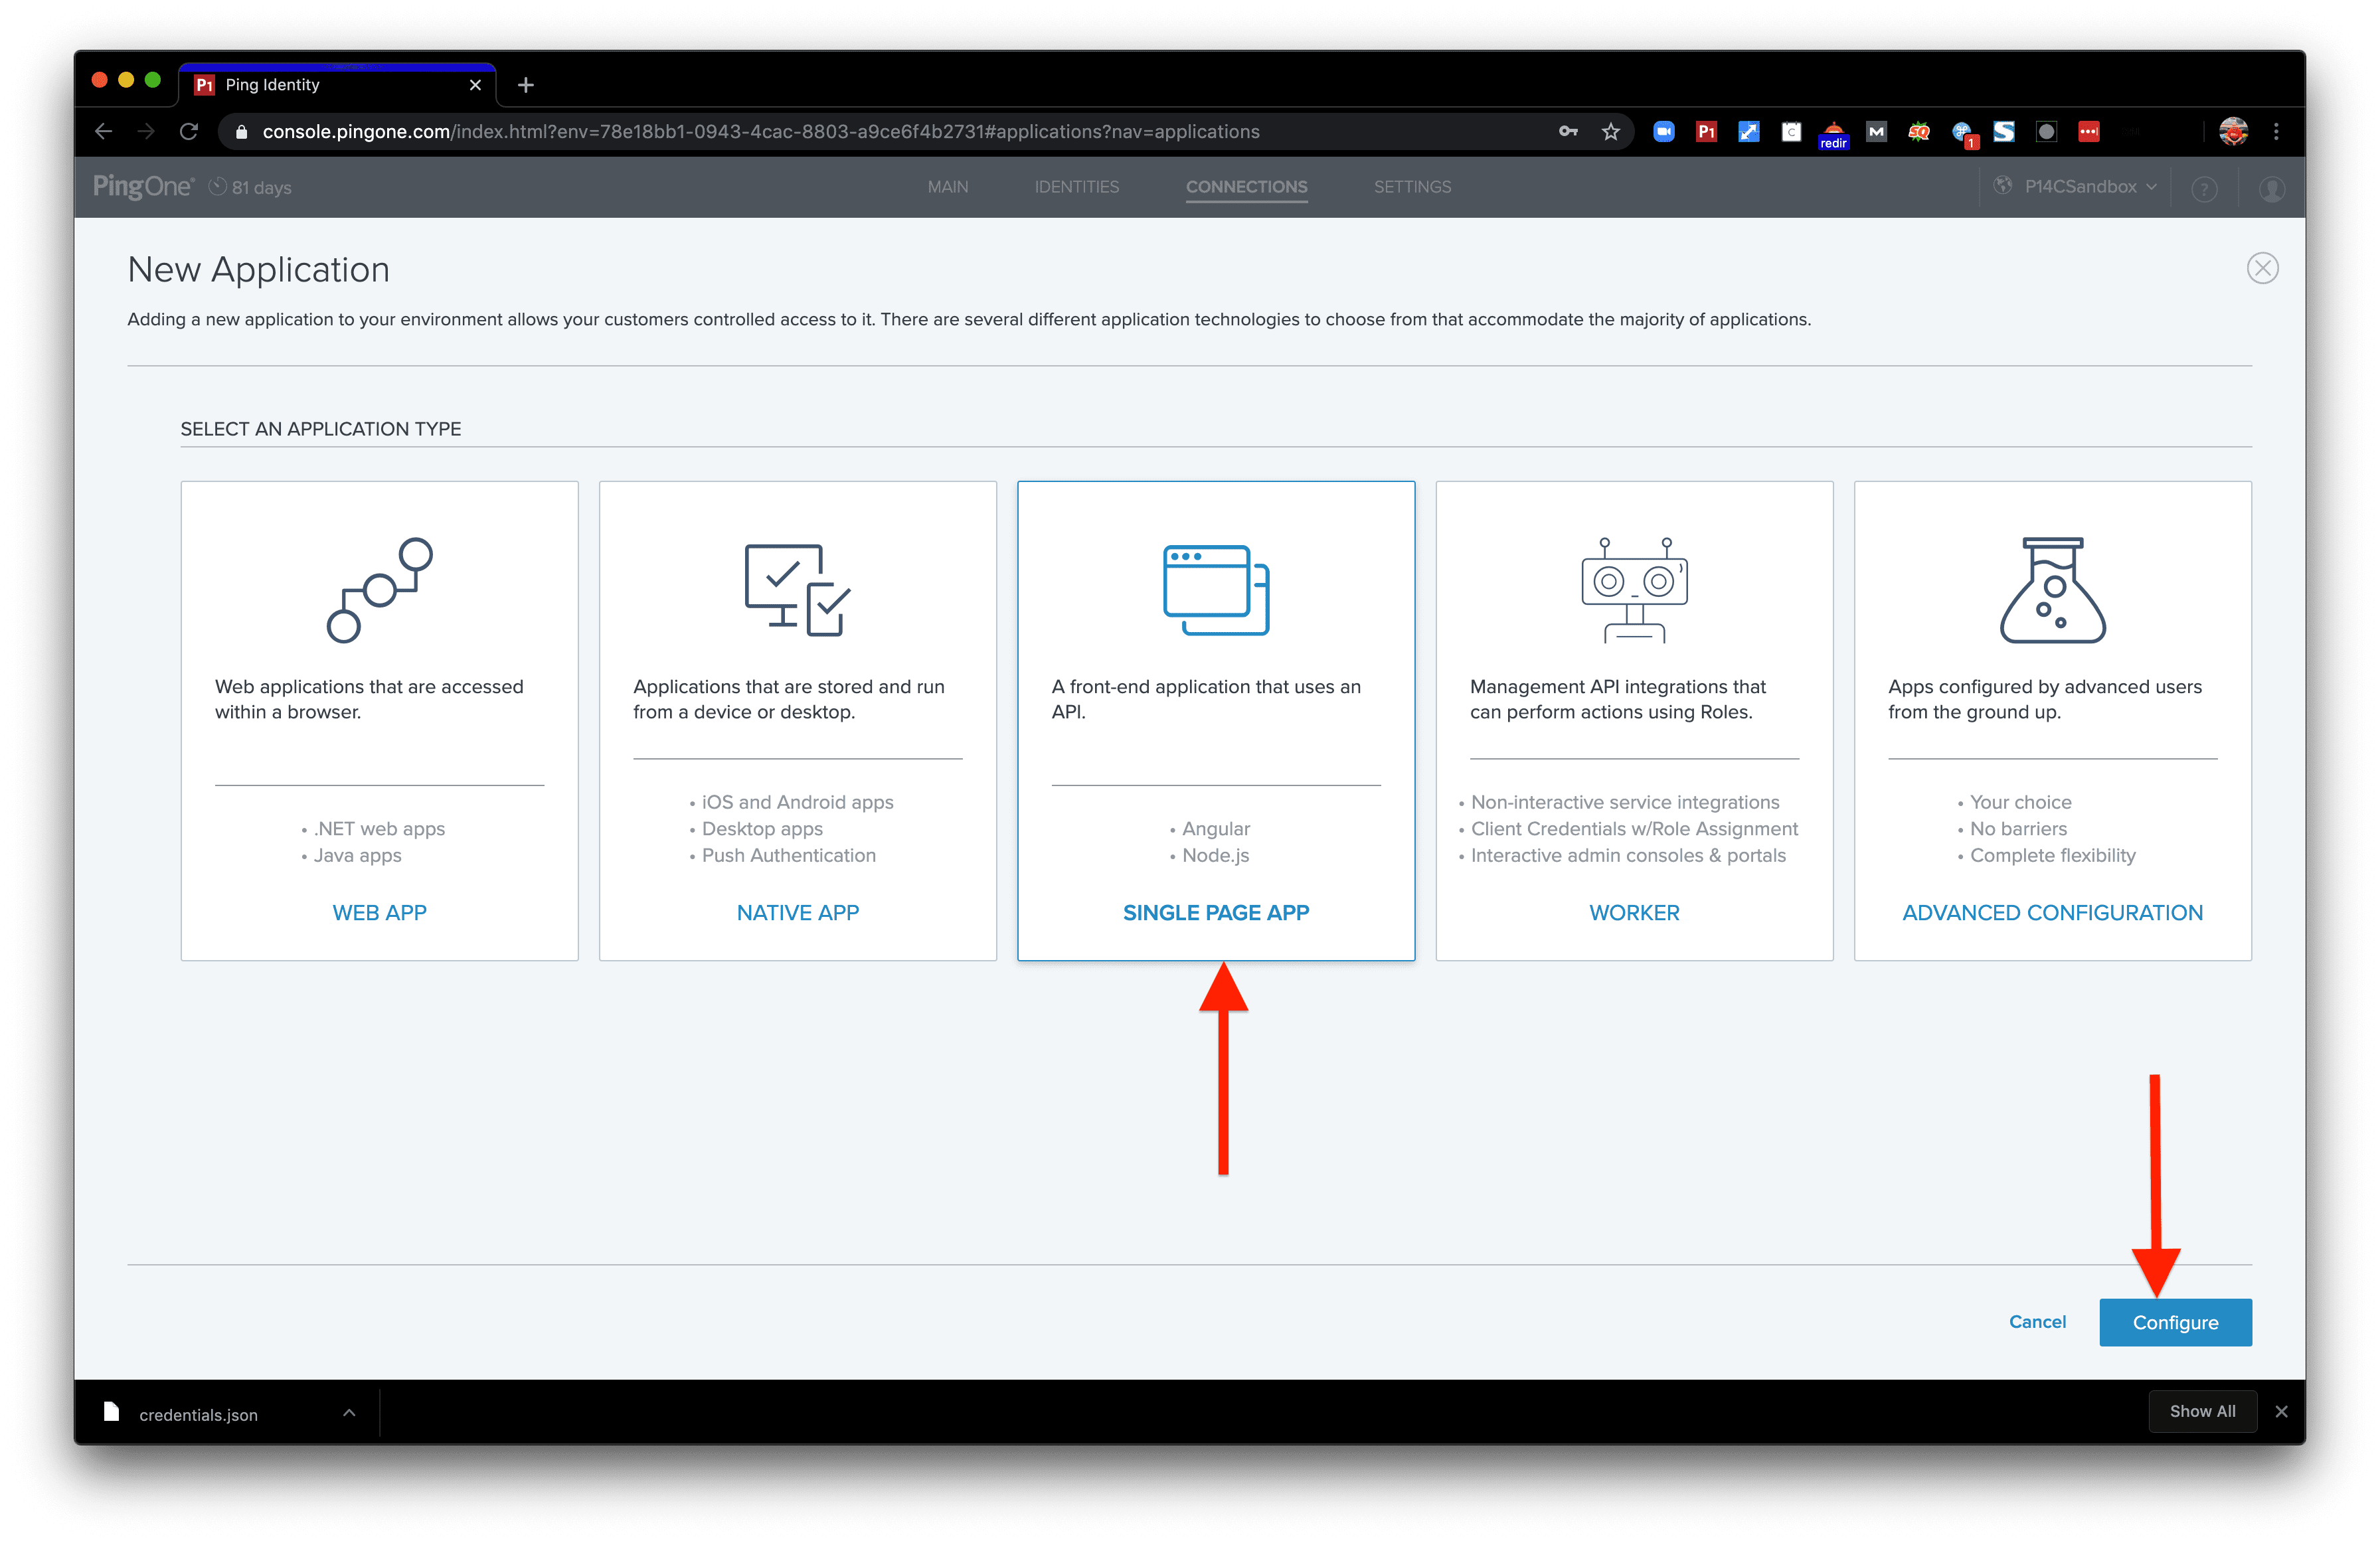Select the Native App devices icon
2380x1543 pixels.
(x=798, y=590)
